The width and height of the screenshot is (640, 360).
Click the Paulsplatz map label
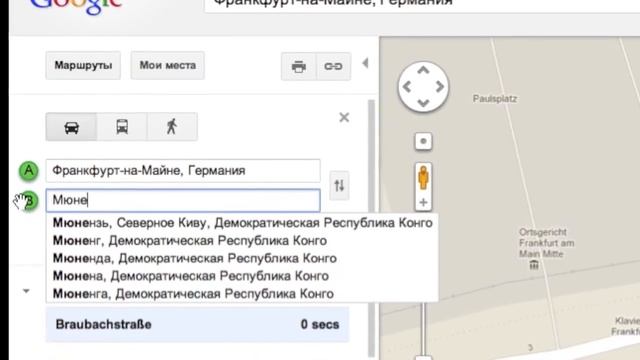495,99
